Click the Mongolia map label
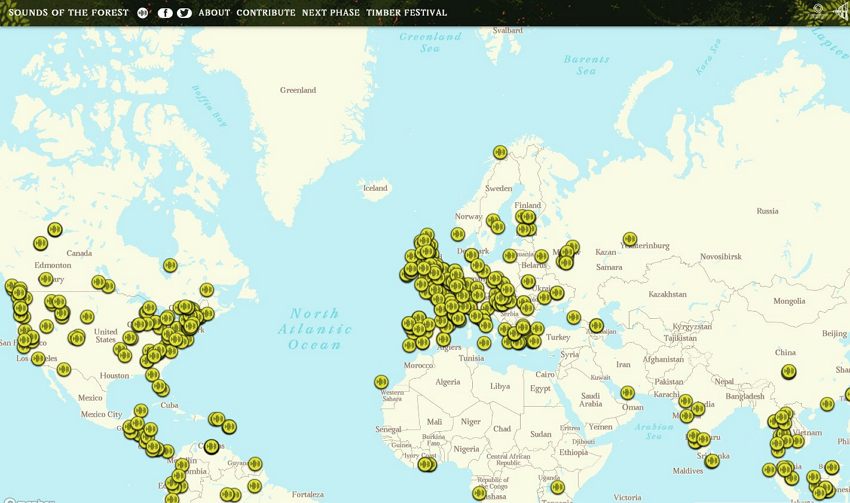This screenshot has width=850, height=503. coord(789,301)
